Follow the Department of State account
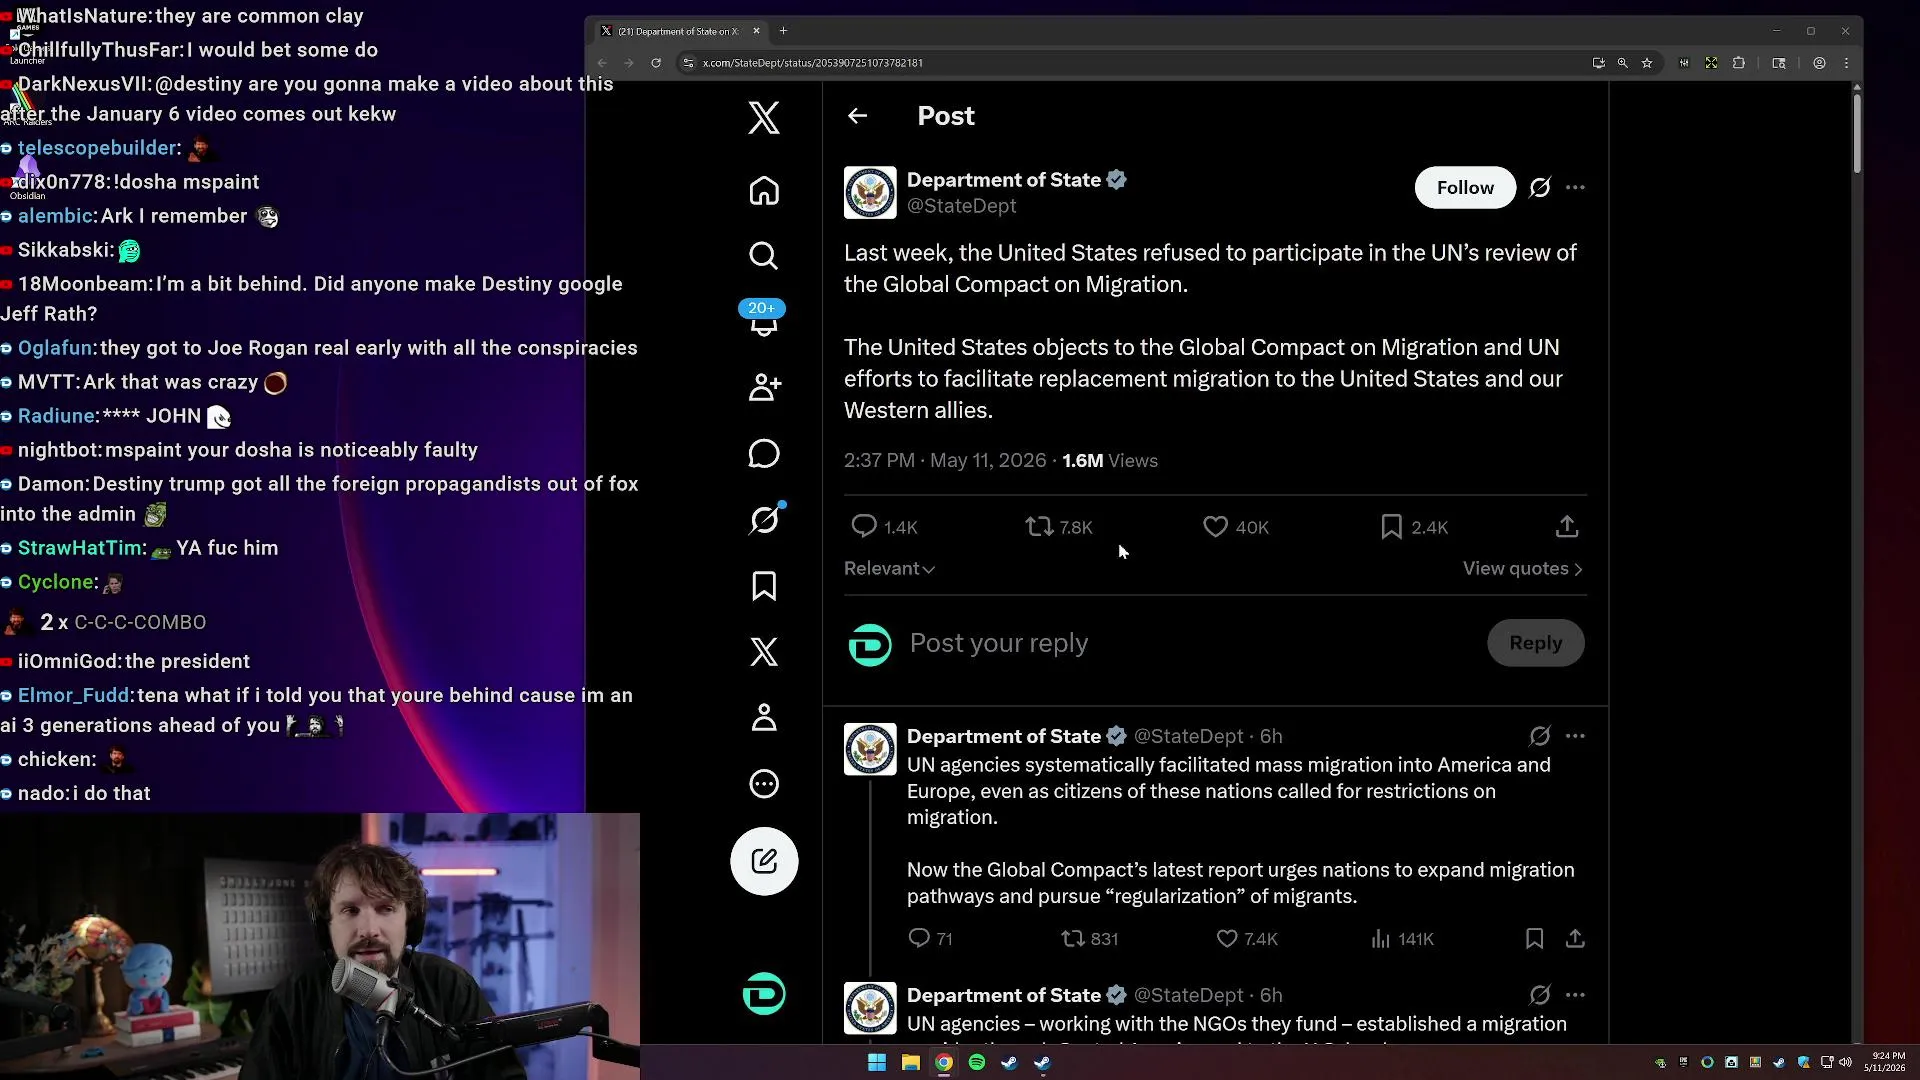 [x=1465, y=188]
